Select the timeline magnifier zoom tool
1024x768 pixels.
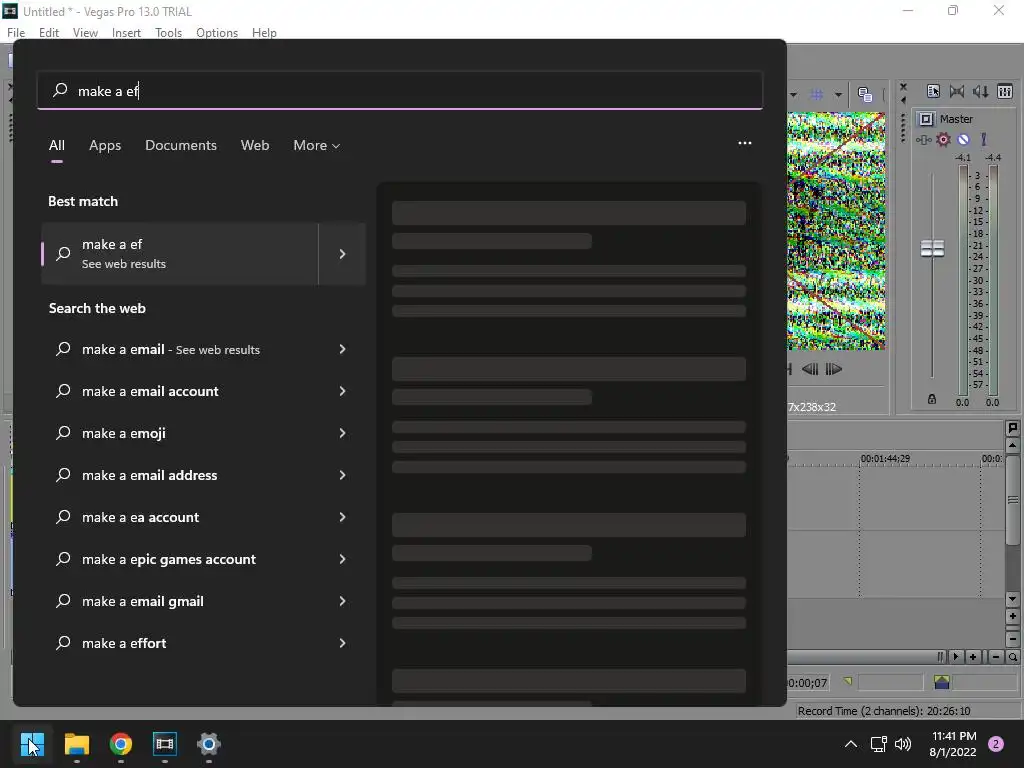[1012, 657]
